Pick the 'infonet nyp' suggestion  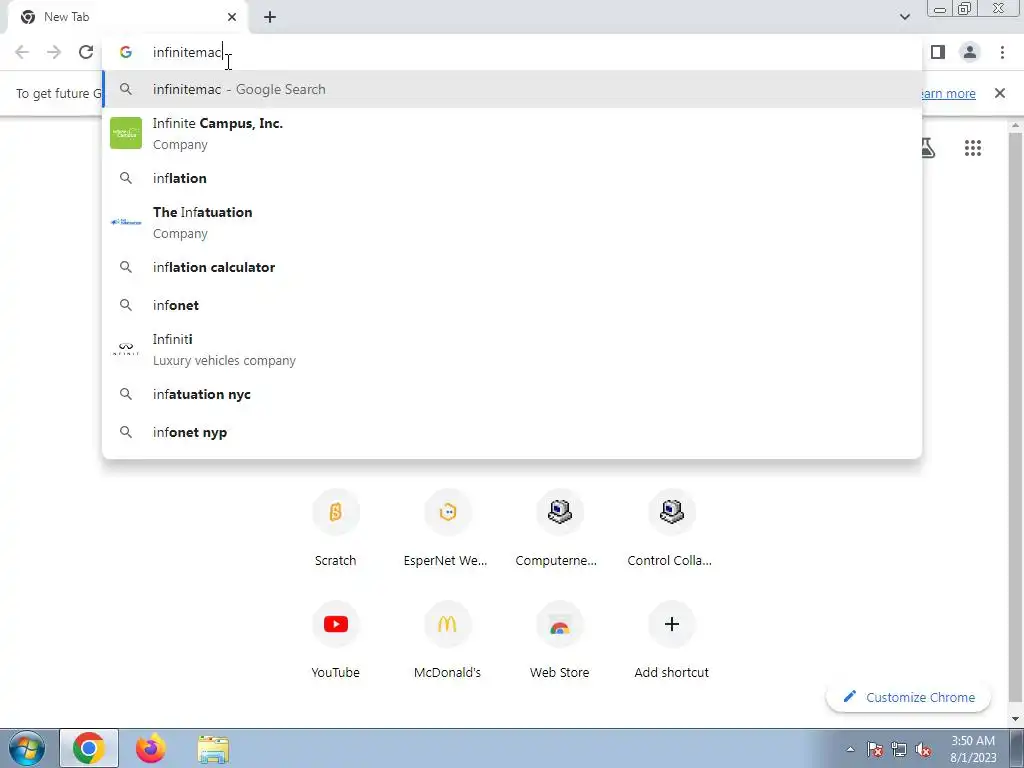512,432
